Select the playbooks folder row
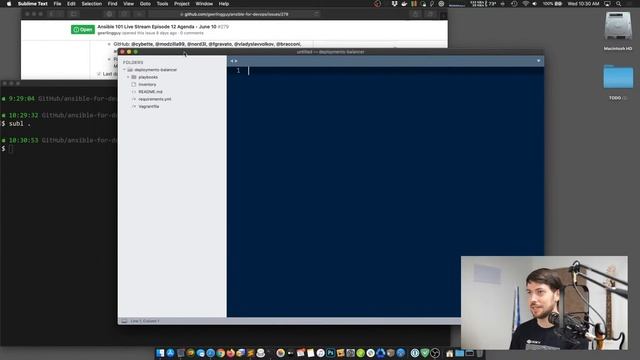This screenshot has width=640, height=360. (x=172, y=77)
